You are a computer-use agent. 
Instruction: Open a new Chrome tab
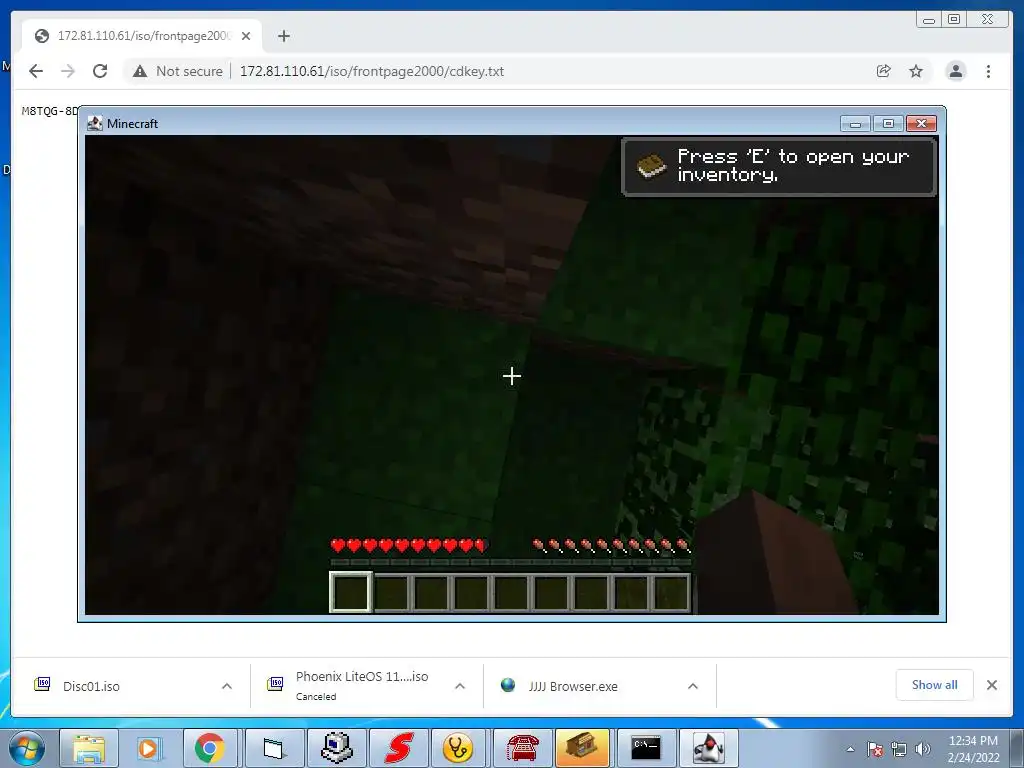[x=283, y=36]
